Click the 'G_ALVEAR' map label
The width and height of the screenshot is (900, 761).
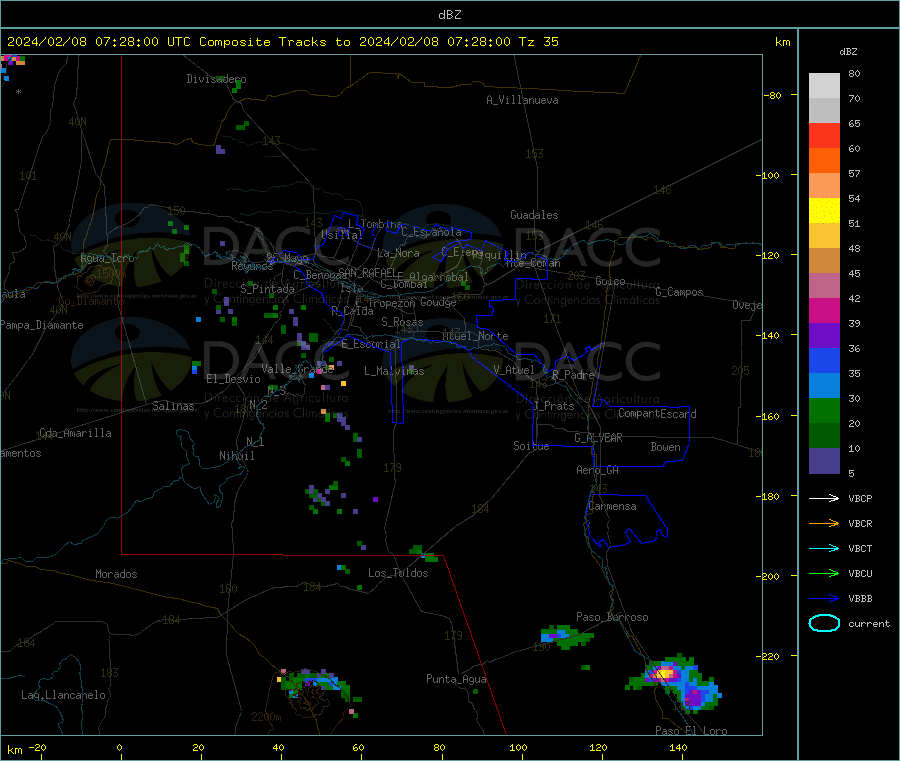598,438
